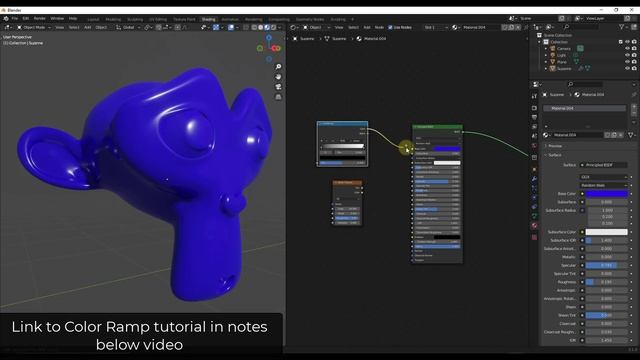
Task: Hide the Plane in the outliner with its eye icon
Action: [627, 62]
